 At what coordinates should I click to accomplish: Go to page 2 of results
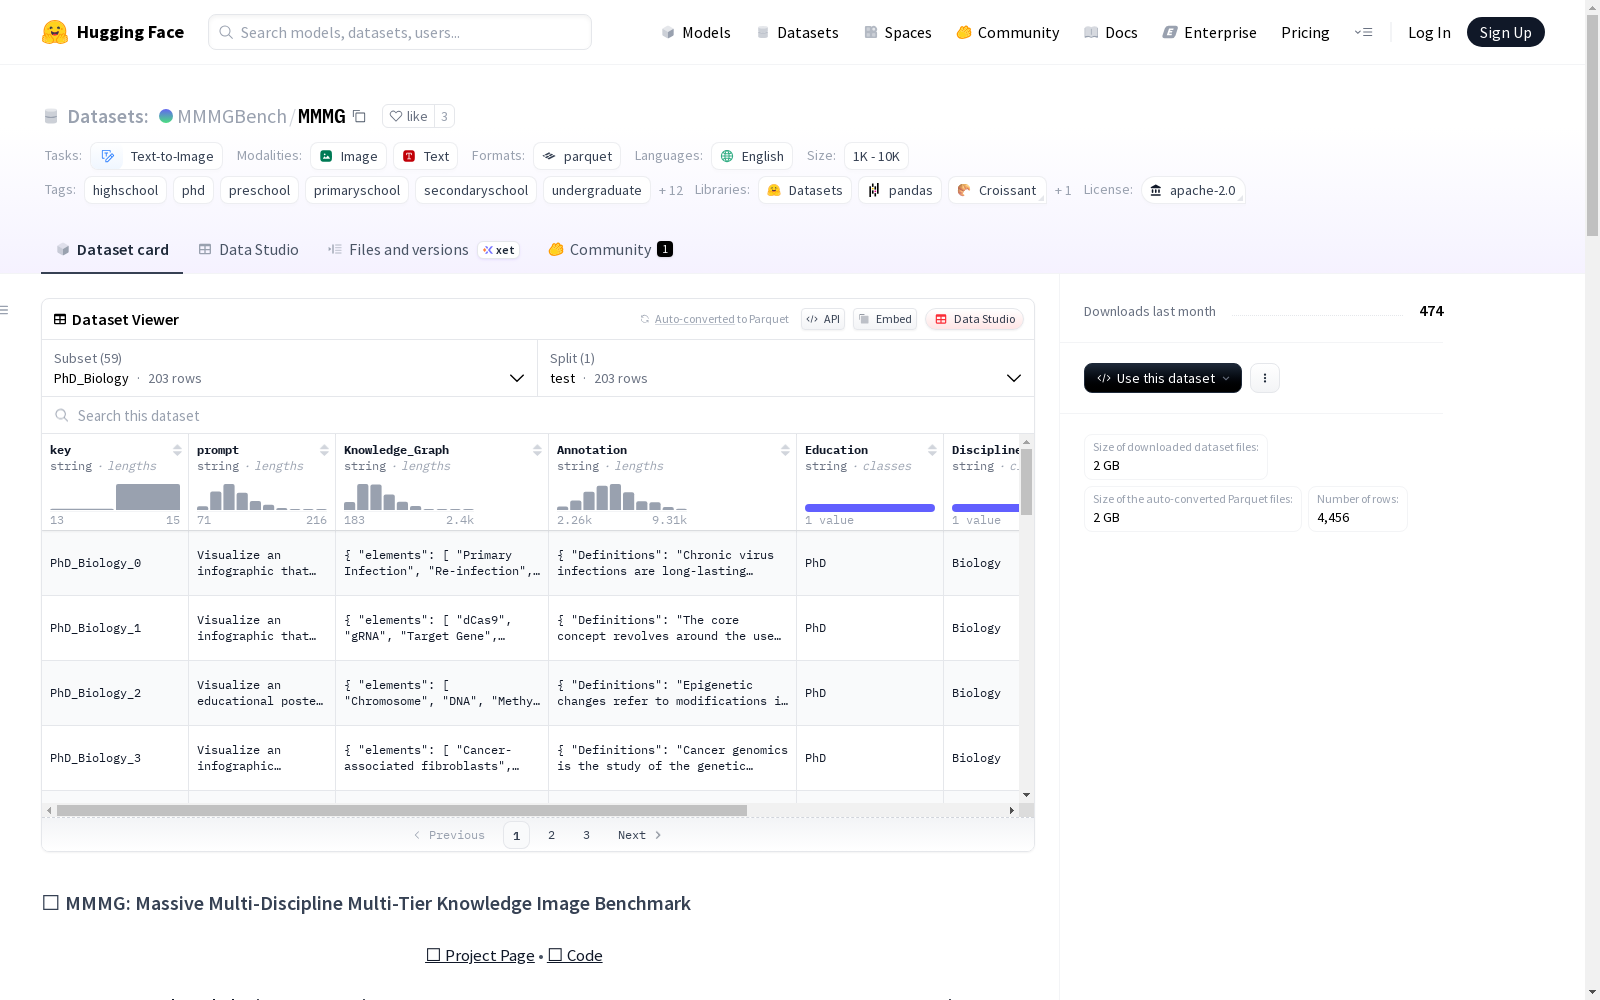(x=551, y=835)
